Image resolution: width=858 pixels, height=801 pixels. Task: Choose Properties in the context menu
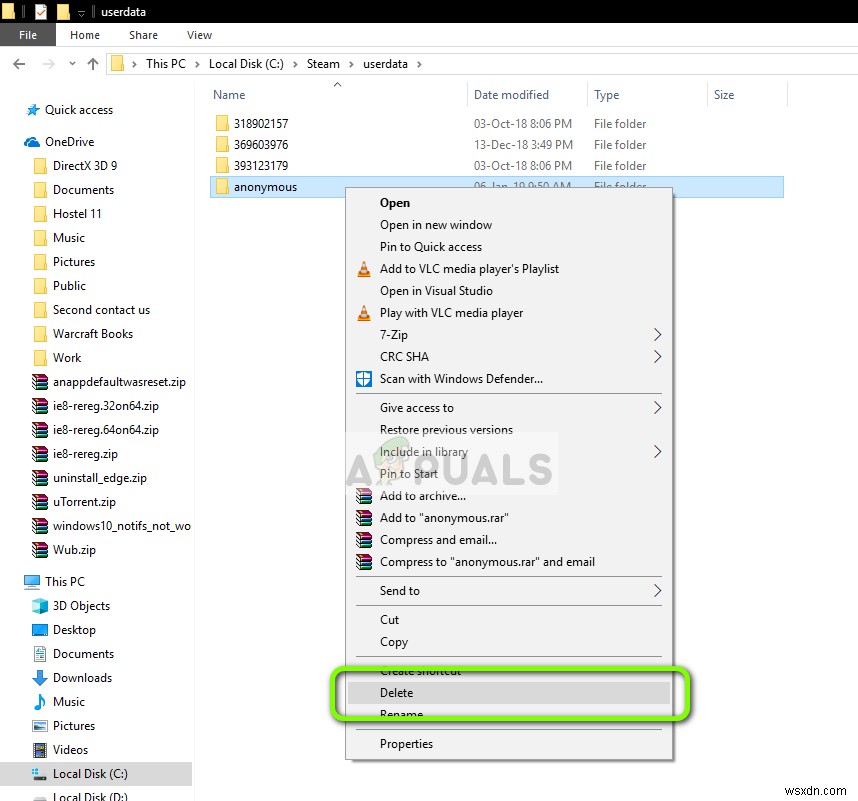click(508, 744)
